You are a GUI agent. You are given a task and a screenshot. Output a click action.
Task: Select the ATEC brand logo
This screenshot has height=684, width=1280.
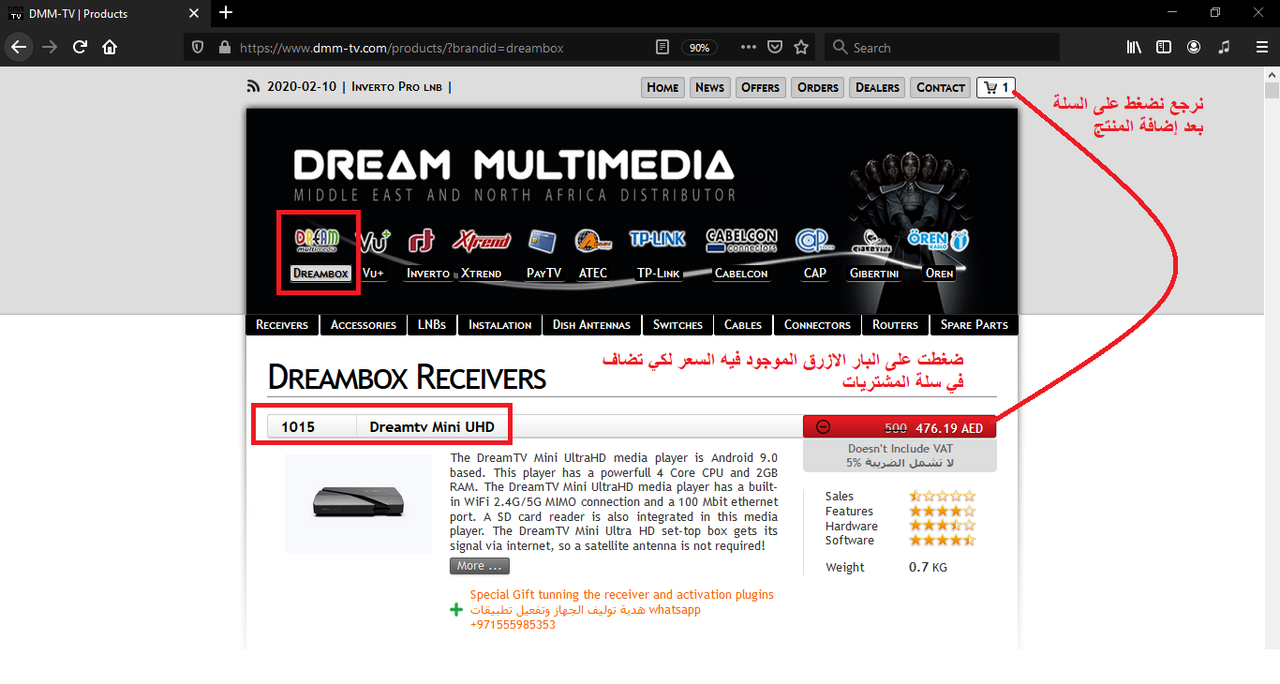593,240
